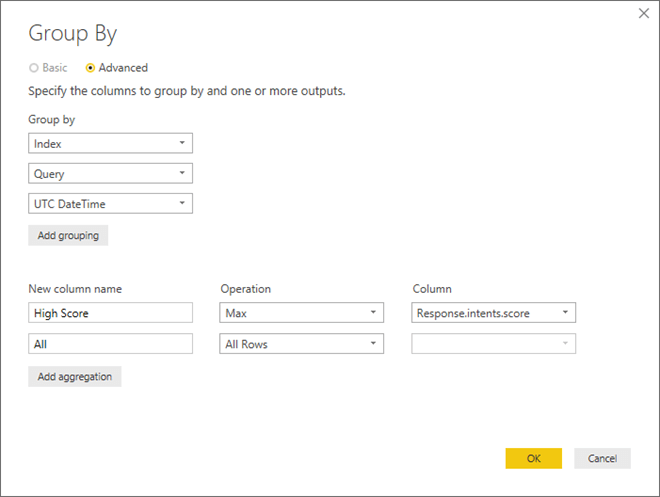Click the Add aggregation button
Viewport: 660px width, 497px height.
coord(74,376)
